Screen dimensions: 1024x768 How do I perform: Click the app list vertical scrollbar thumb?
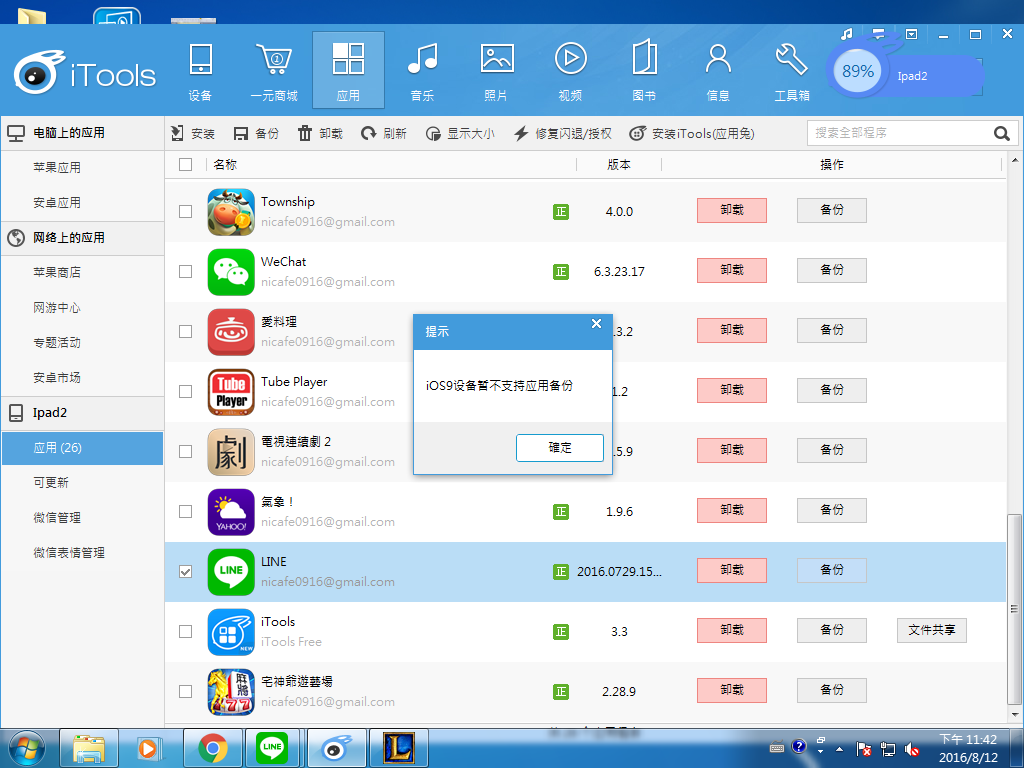[x=1014, y=610]
